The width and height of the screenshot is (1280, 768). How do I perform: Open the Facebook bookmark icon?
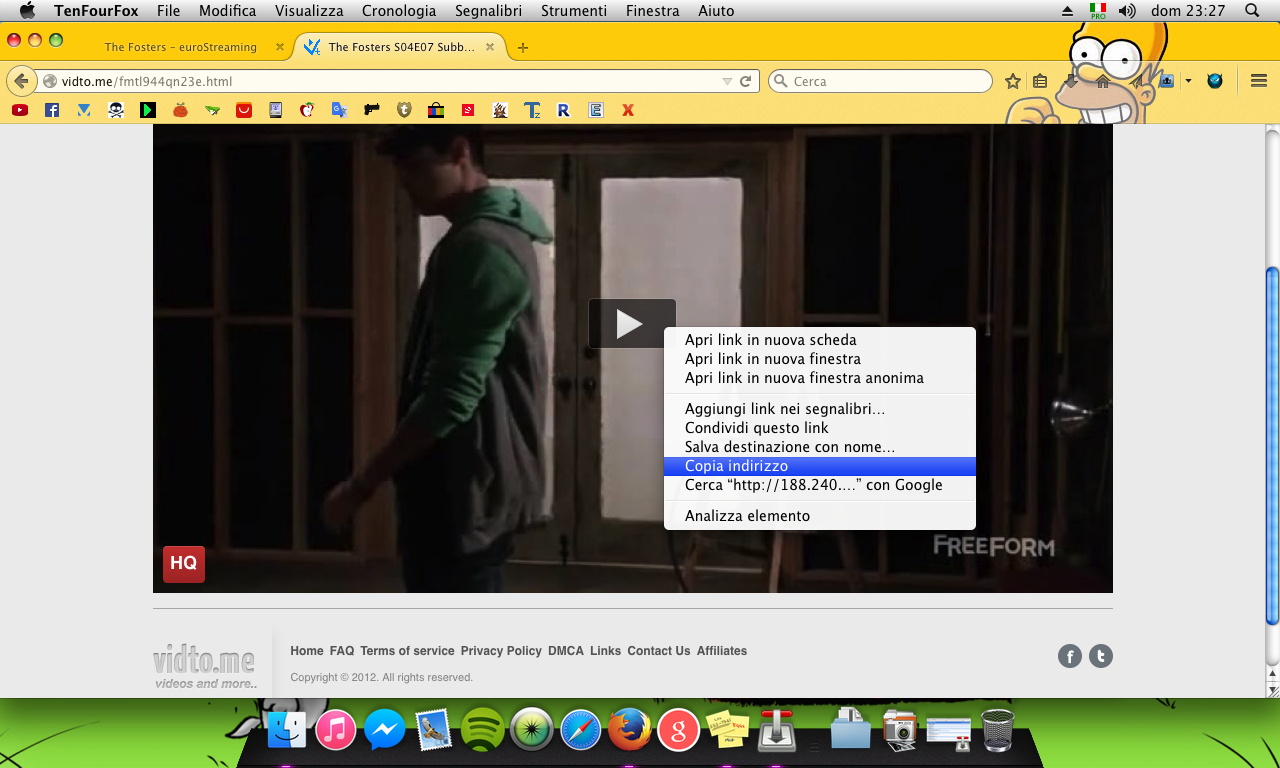[52, 110]
